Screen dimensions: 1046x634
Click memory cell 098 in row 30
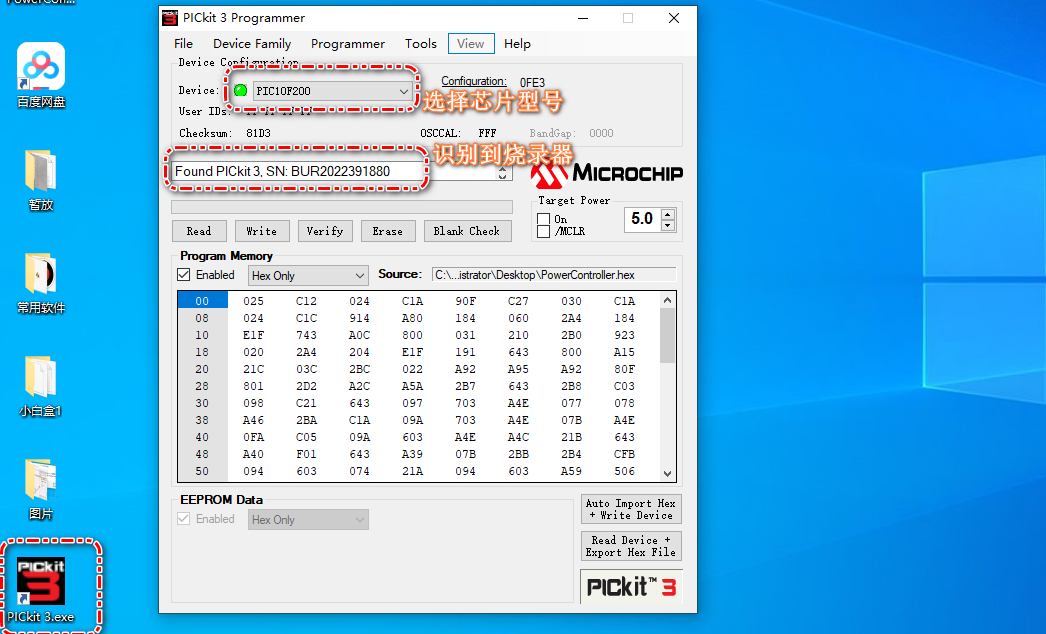tap(253, 403)
